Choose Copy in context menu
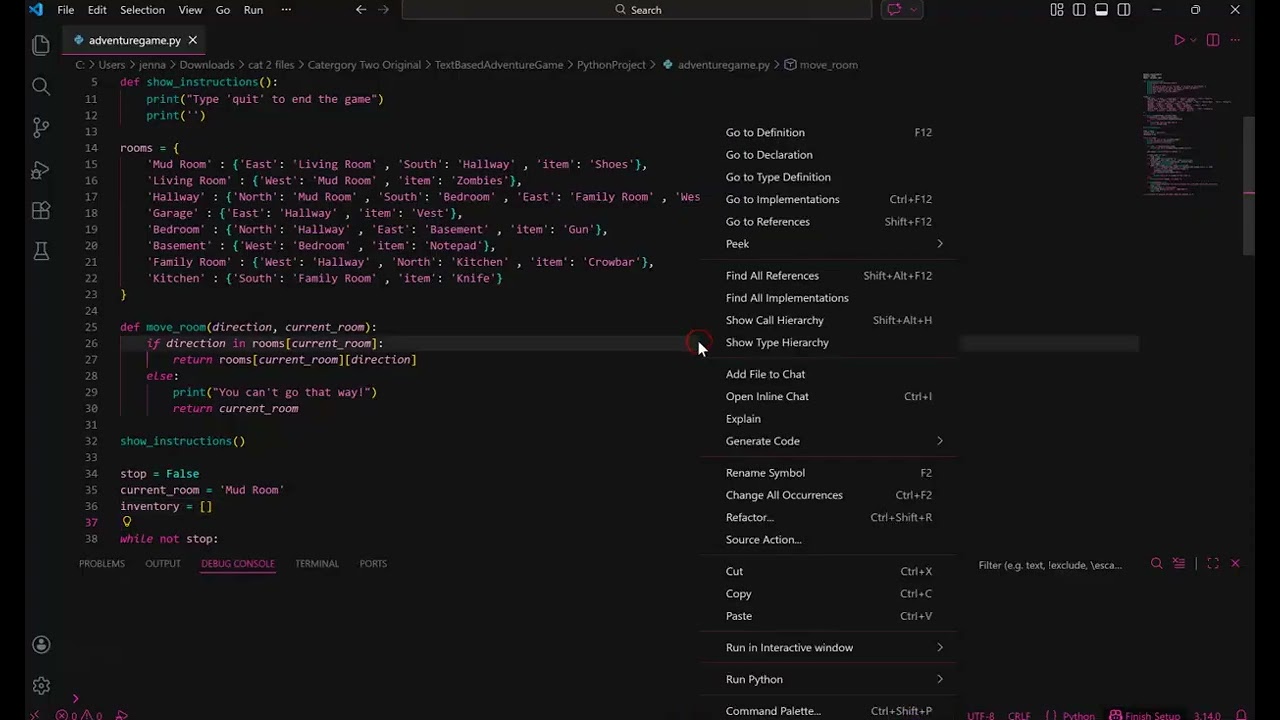1280x720 pixels. pos(829,594)
